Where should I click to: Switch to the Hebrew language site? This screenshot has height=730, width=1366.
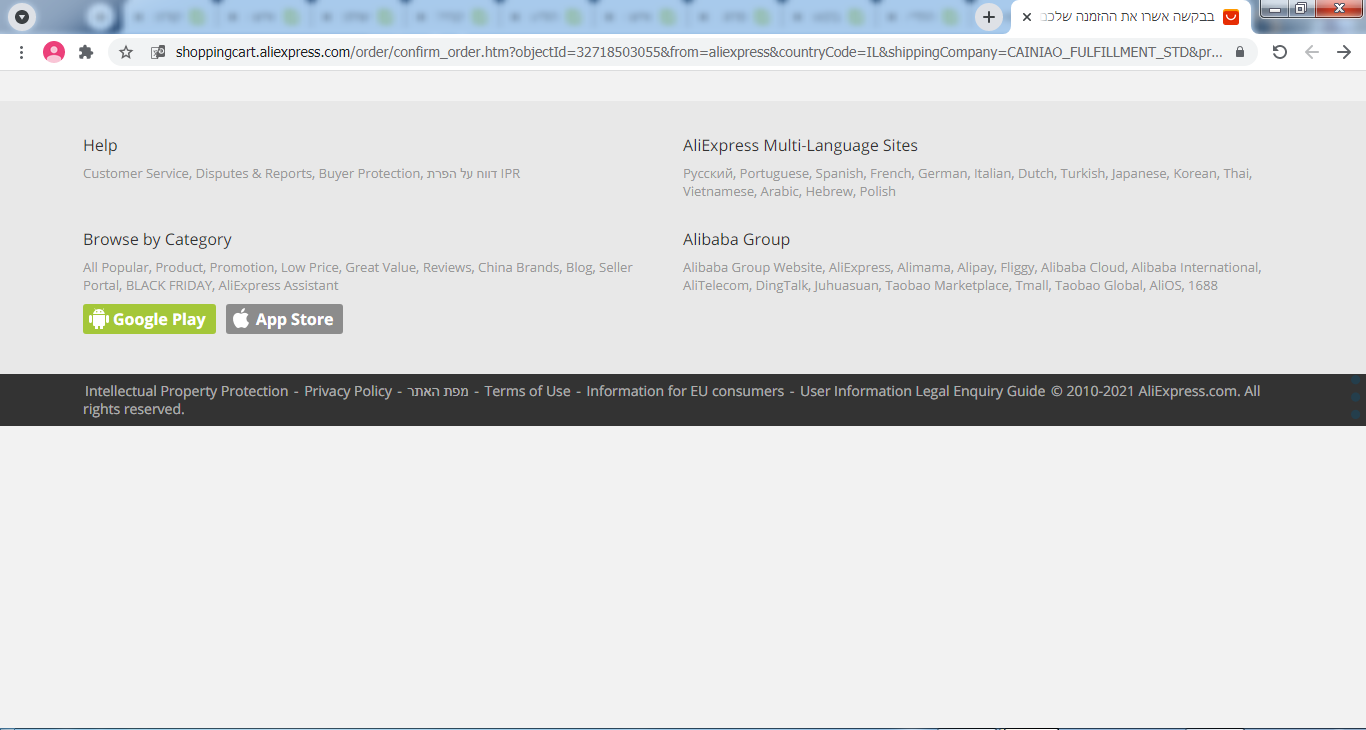point(829,191)
